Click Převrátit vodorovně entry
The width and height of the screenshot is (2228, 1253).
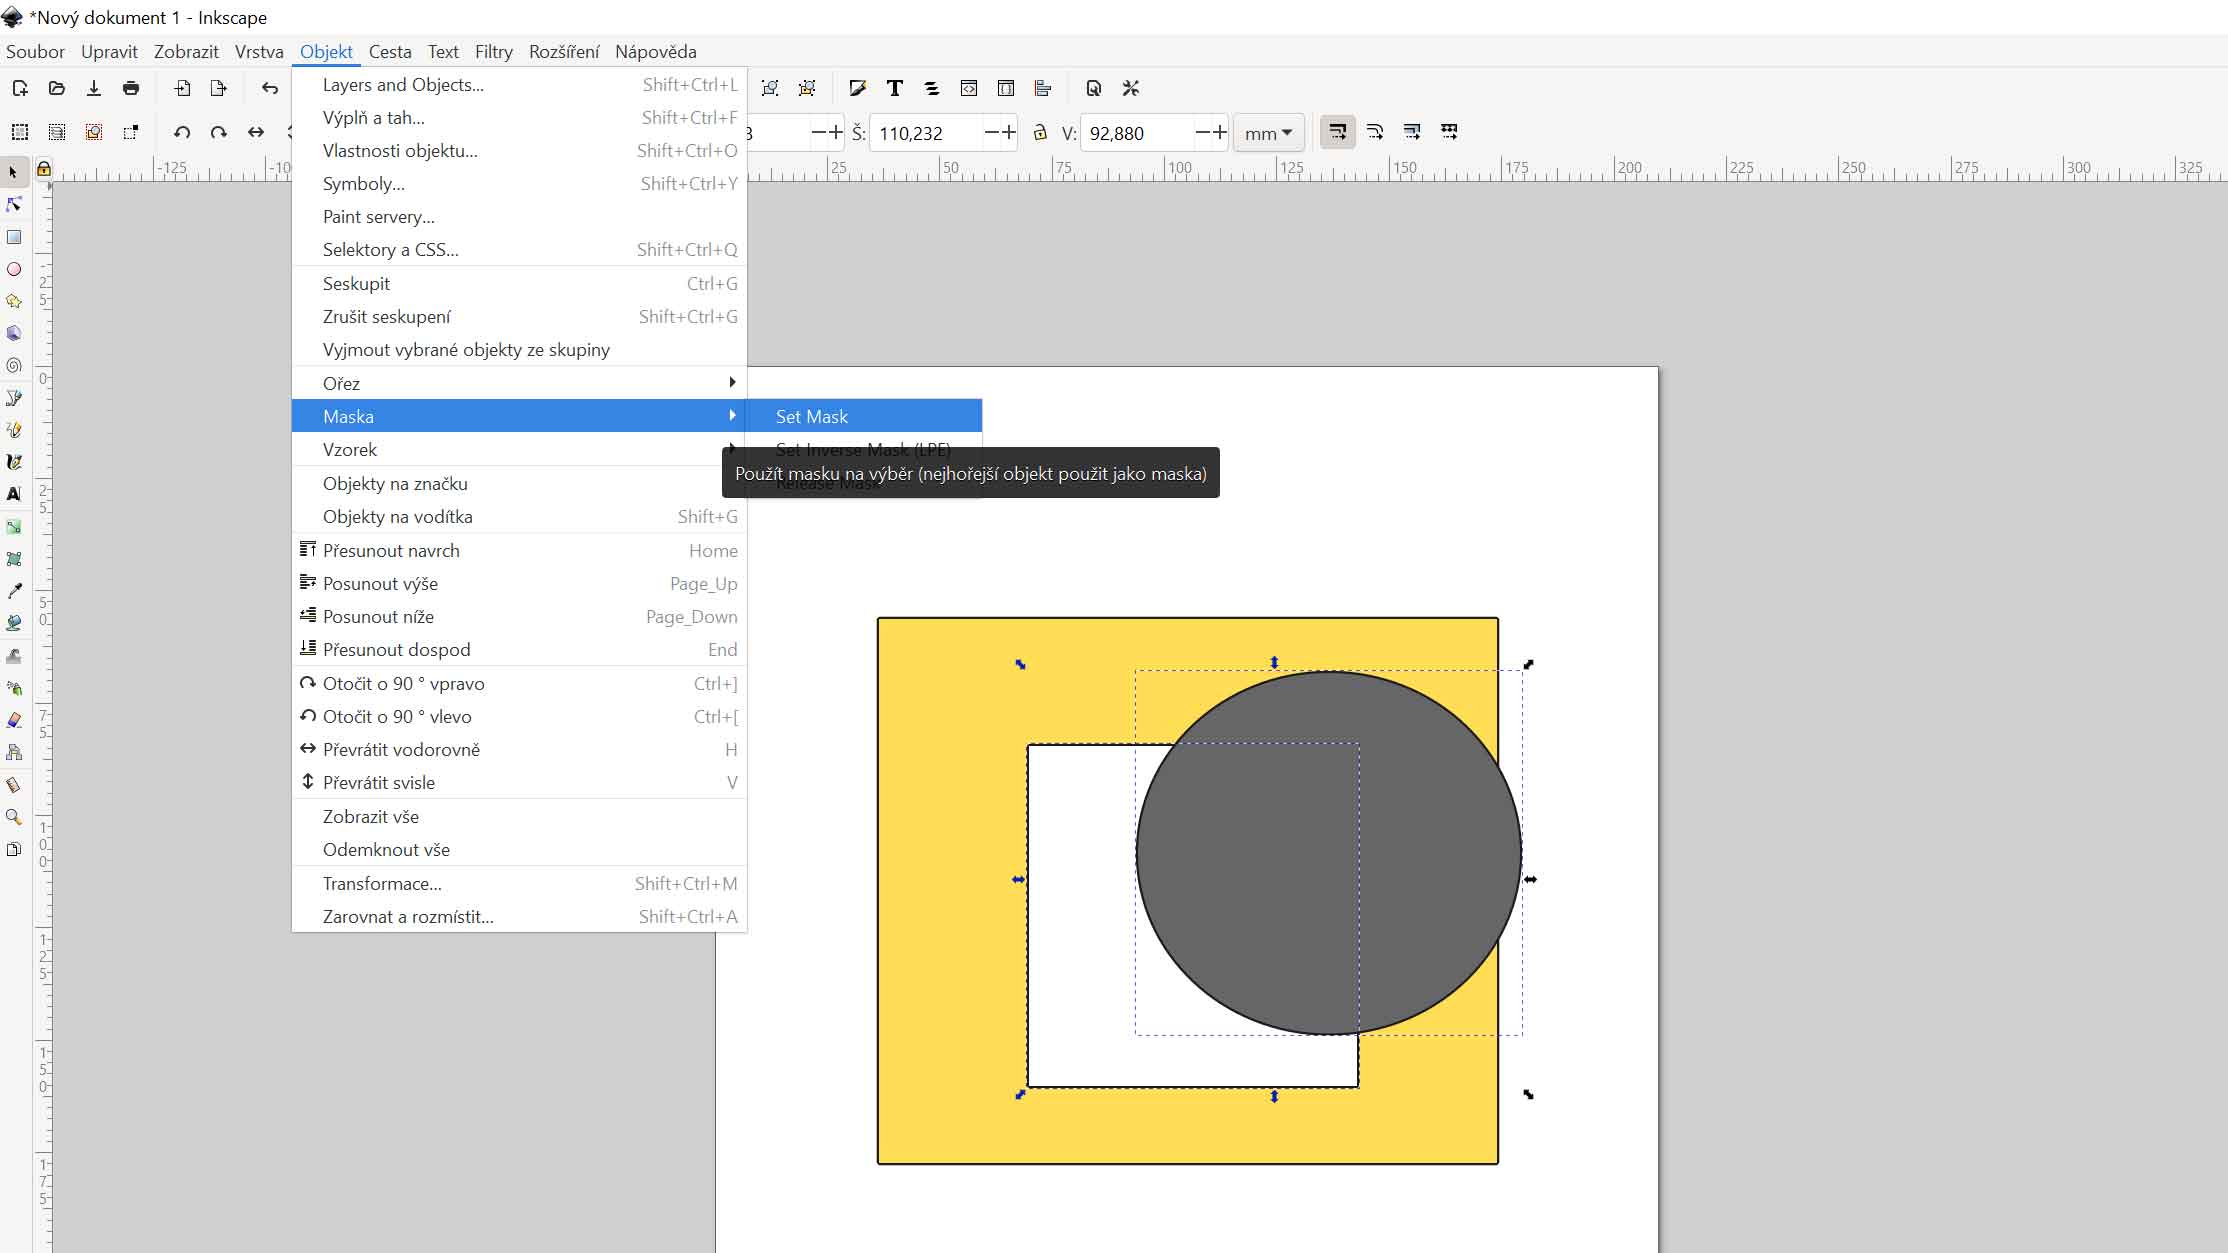[x=401, y=750]
